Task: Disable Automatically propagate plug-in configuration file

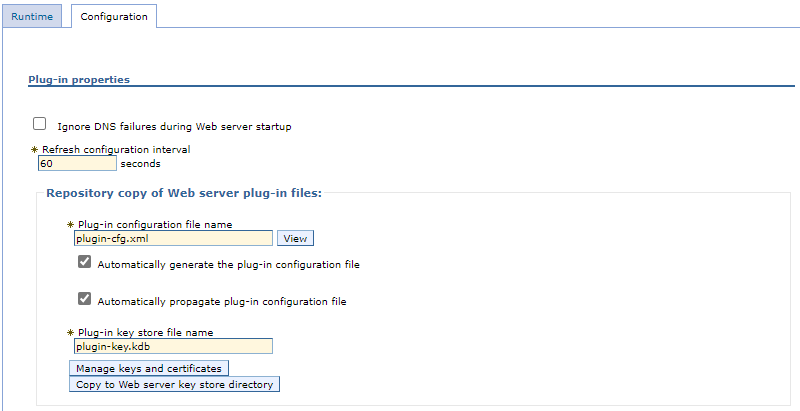Action: click(84, 299)
